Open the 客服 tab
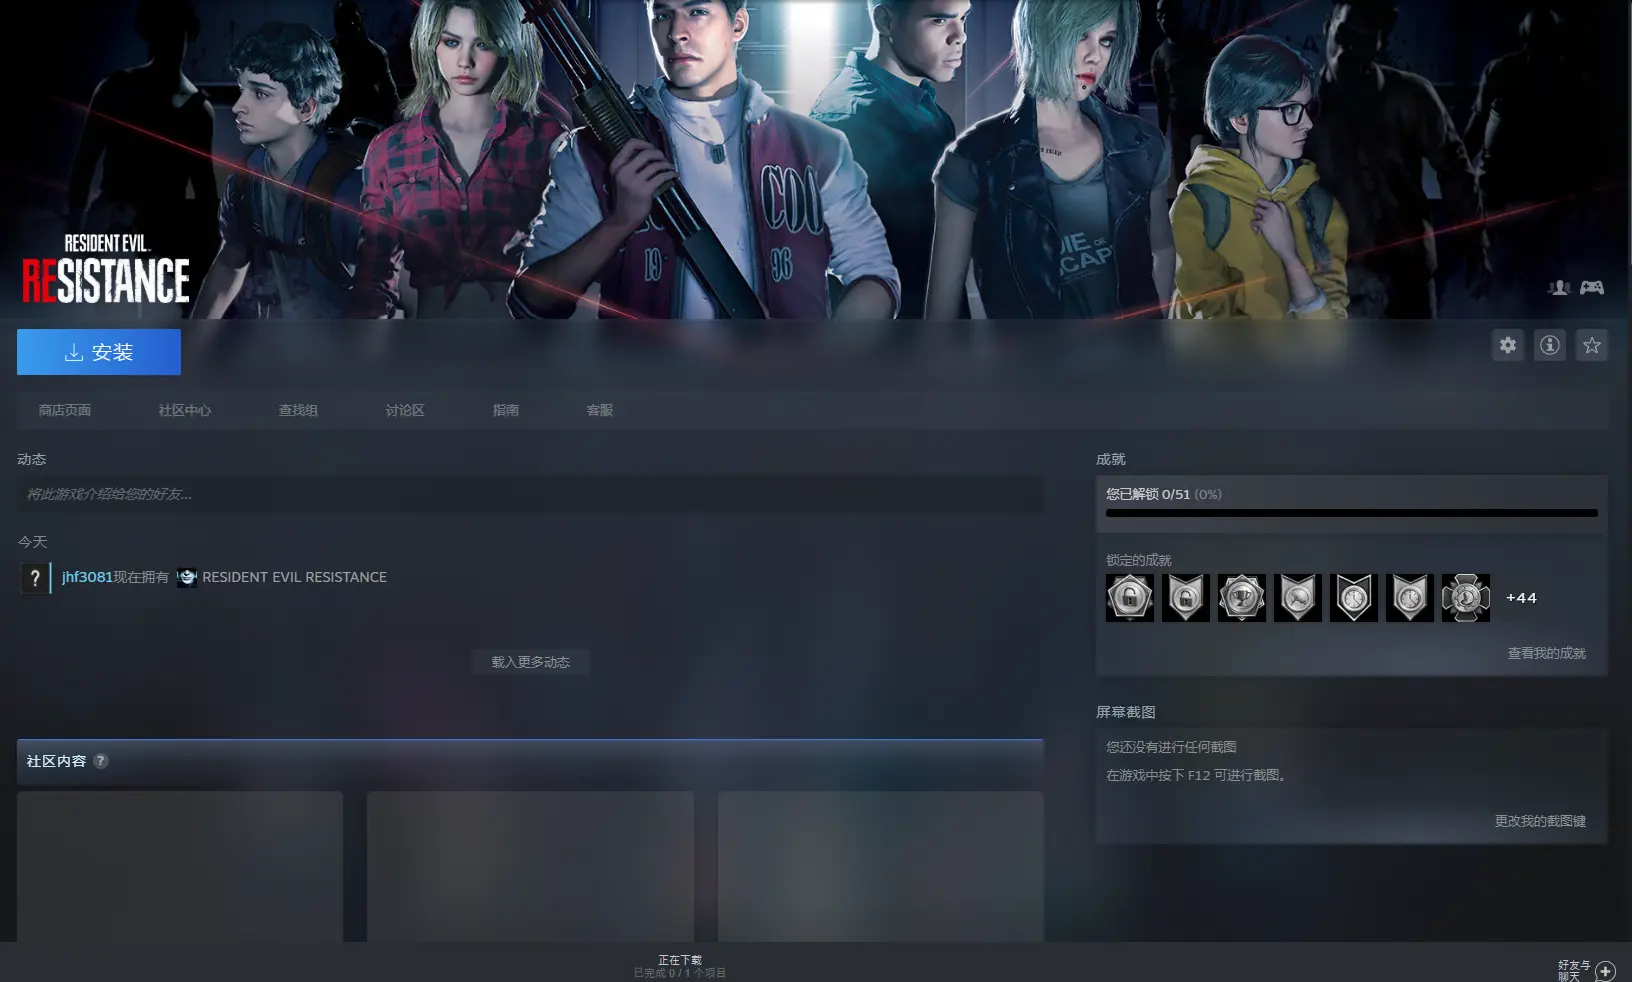The image size is (1632, 982). [600, 410]
